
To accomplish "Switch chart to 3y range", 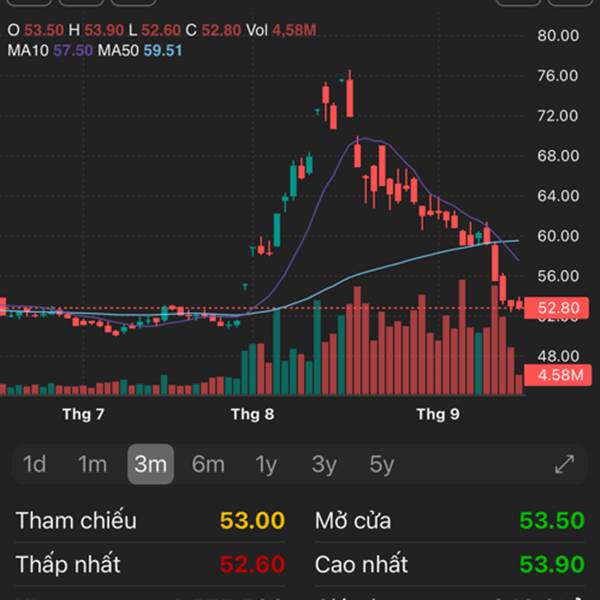I will point(324,465).
